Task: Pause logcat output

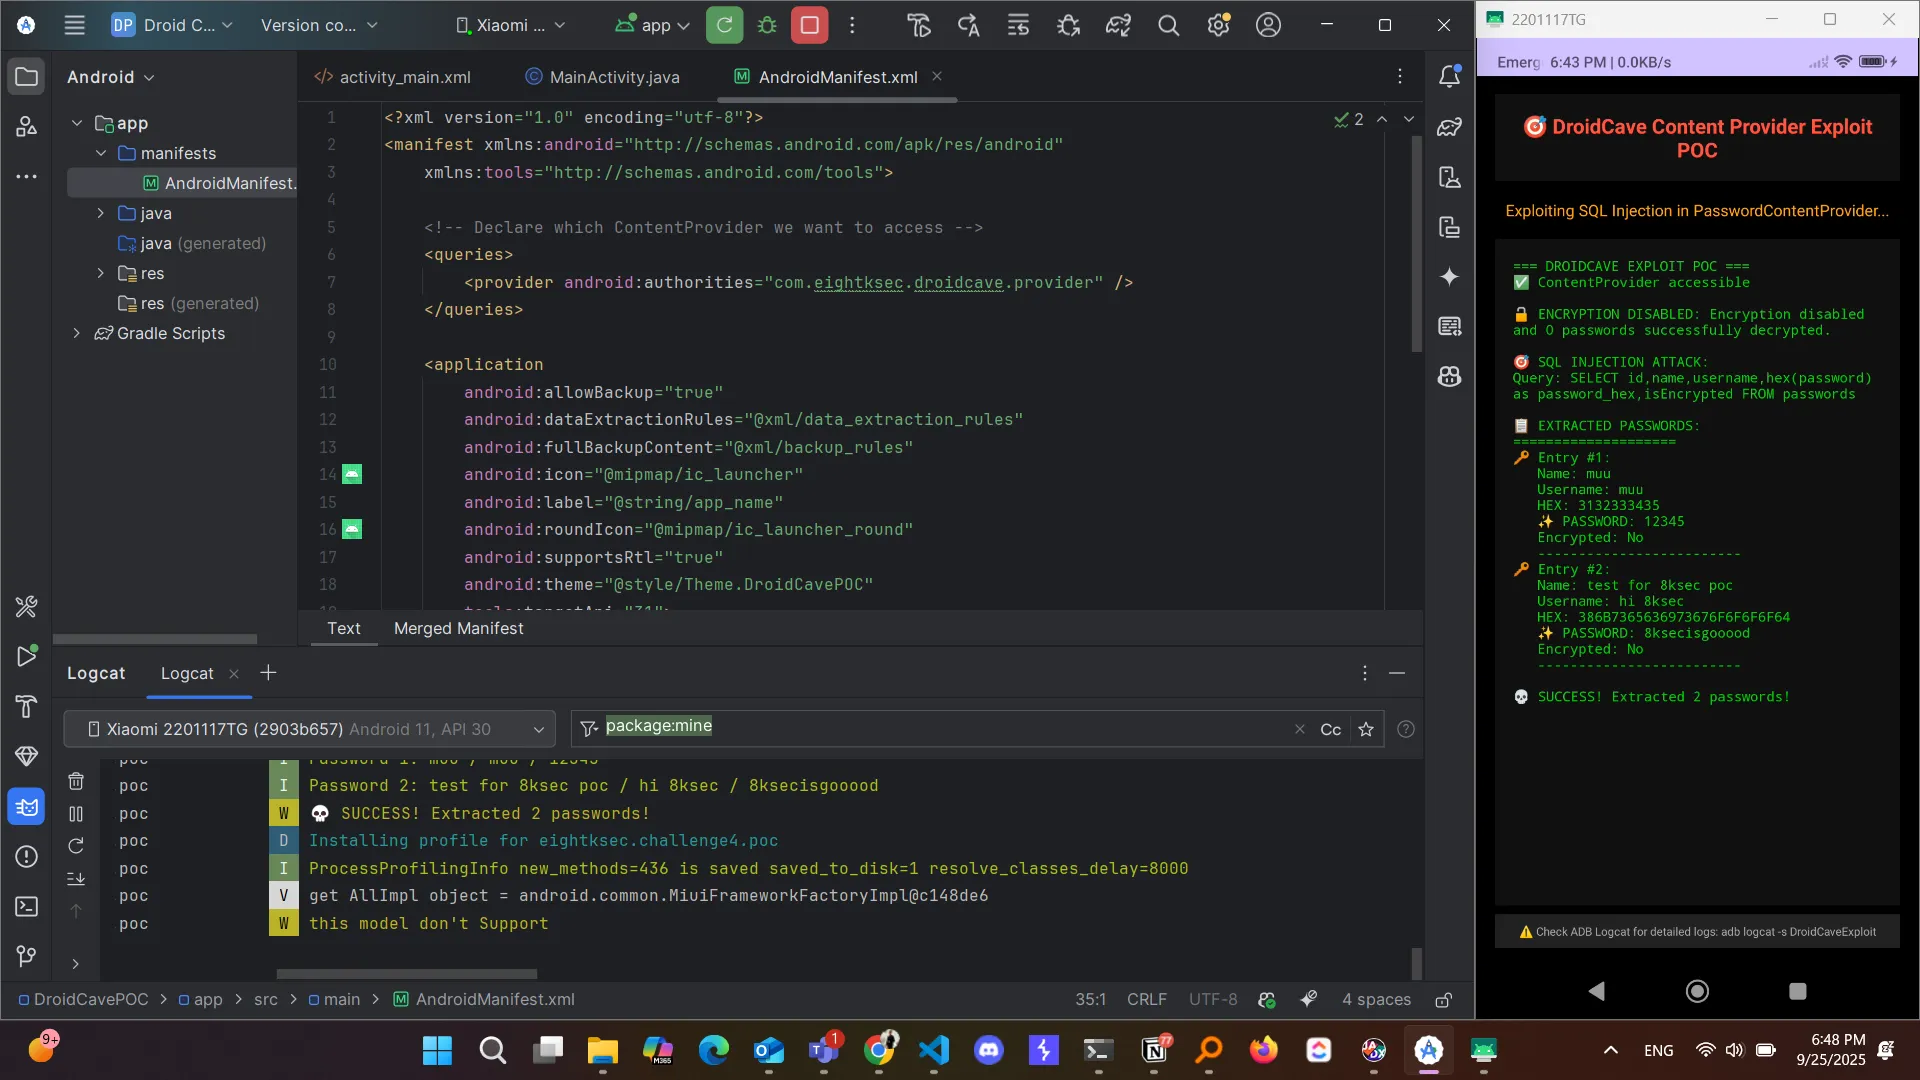Action: tap(76, 814)
